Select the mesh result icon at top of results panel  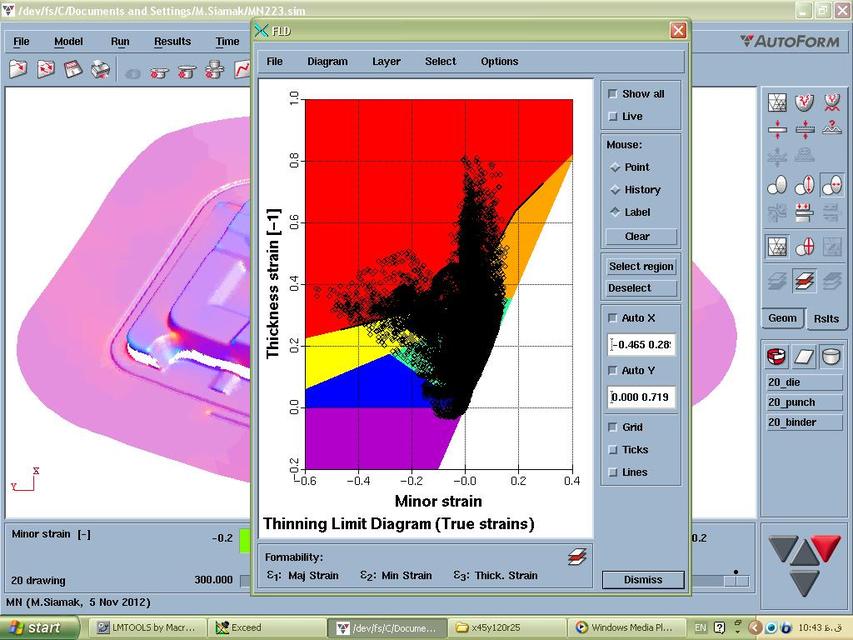[777, 102]
